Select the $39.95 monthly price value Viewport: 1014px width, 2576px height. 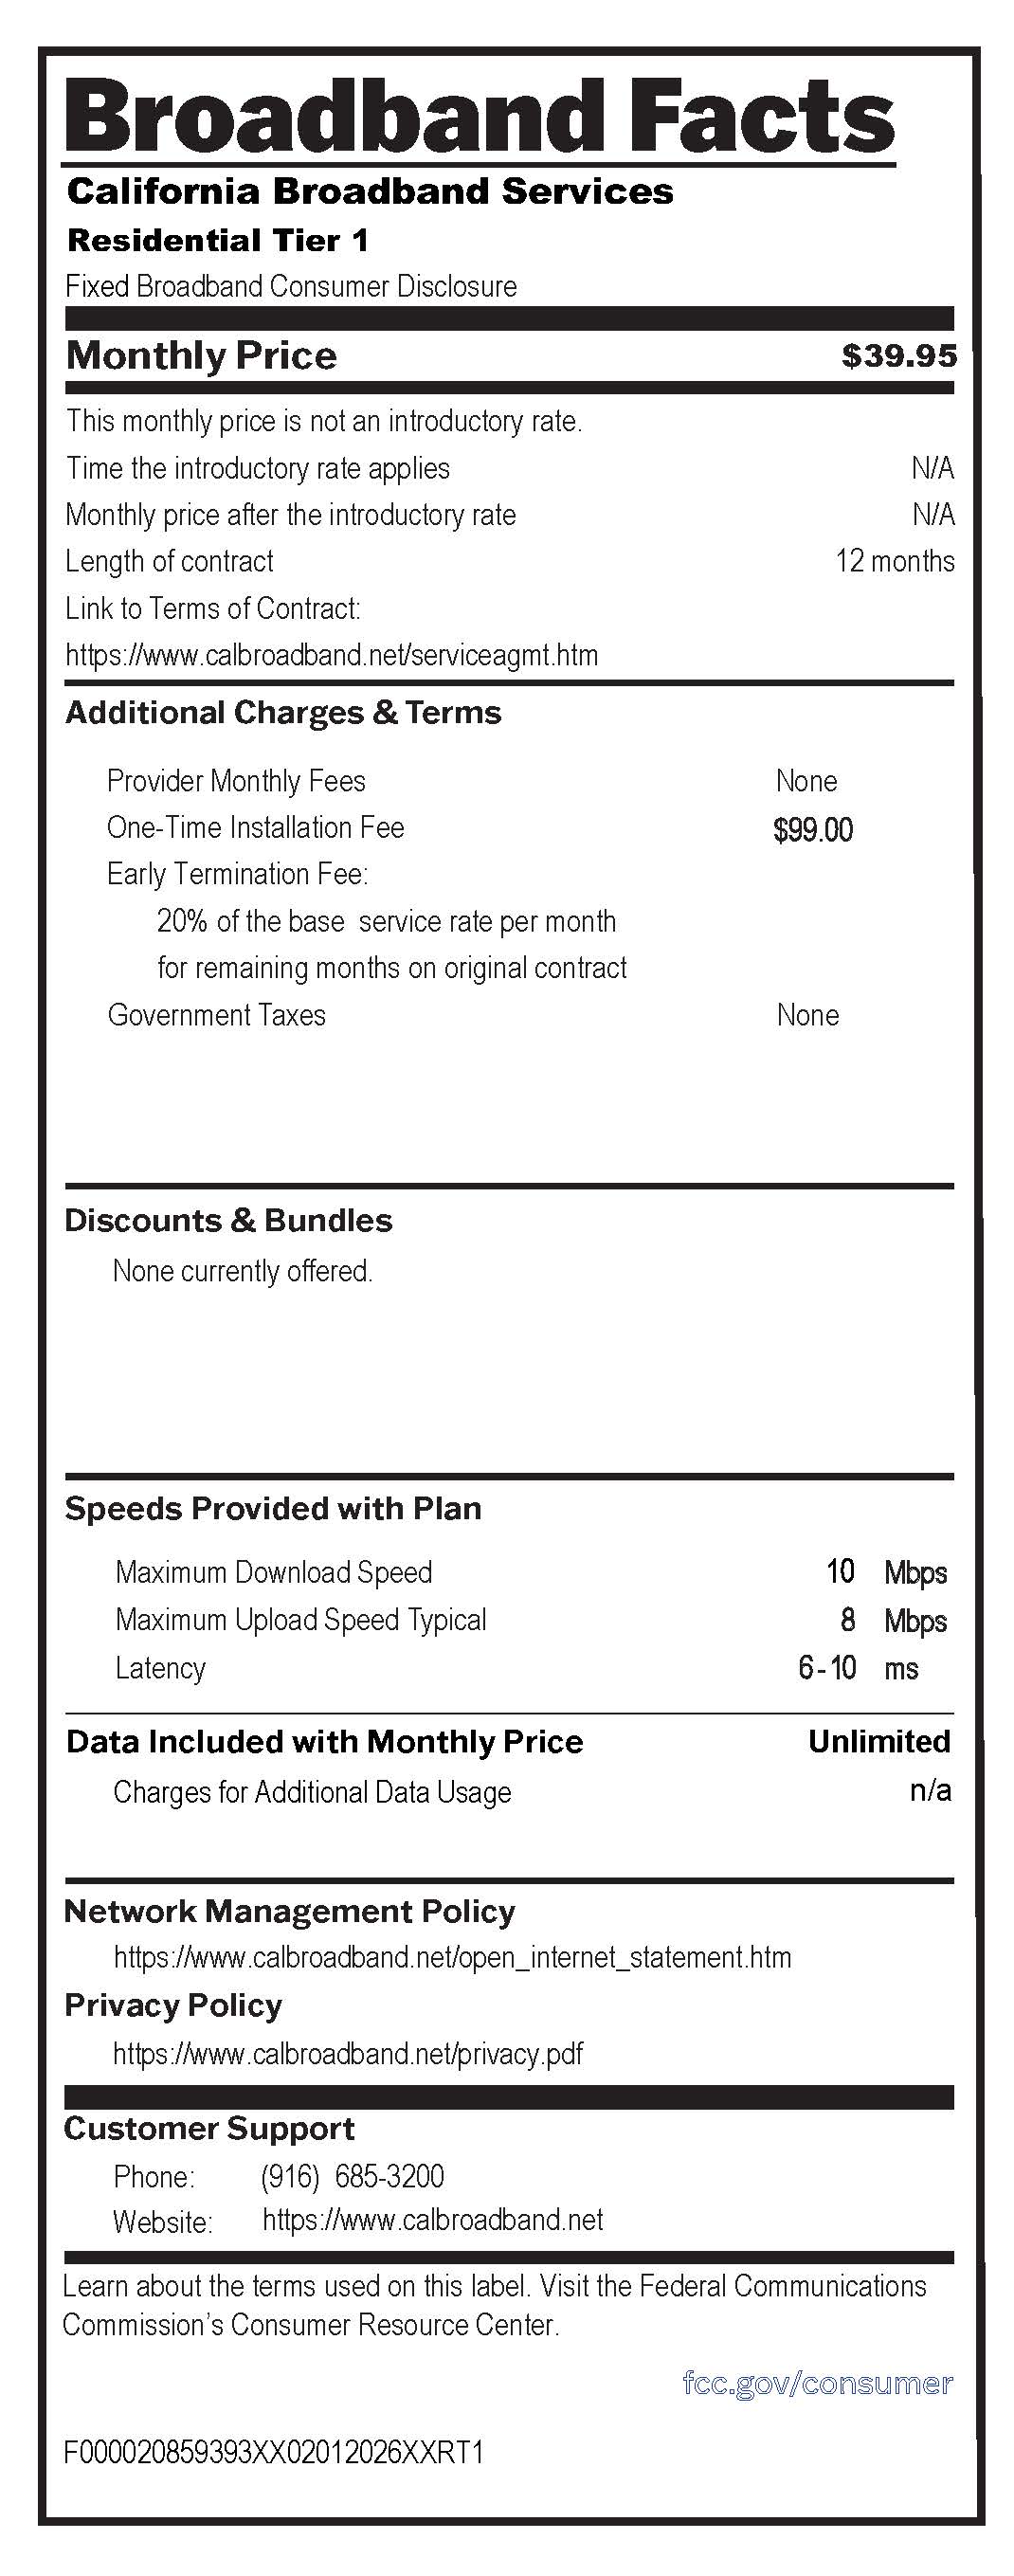[898, 356]
